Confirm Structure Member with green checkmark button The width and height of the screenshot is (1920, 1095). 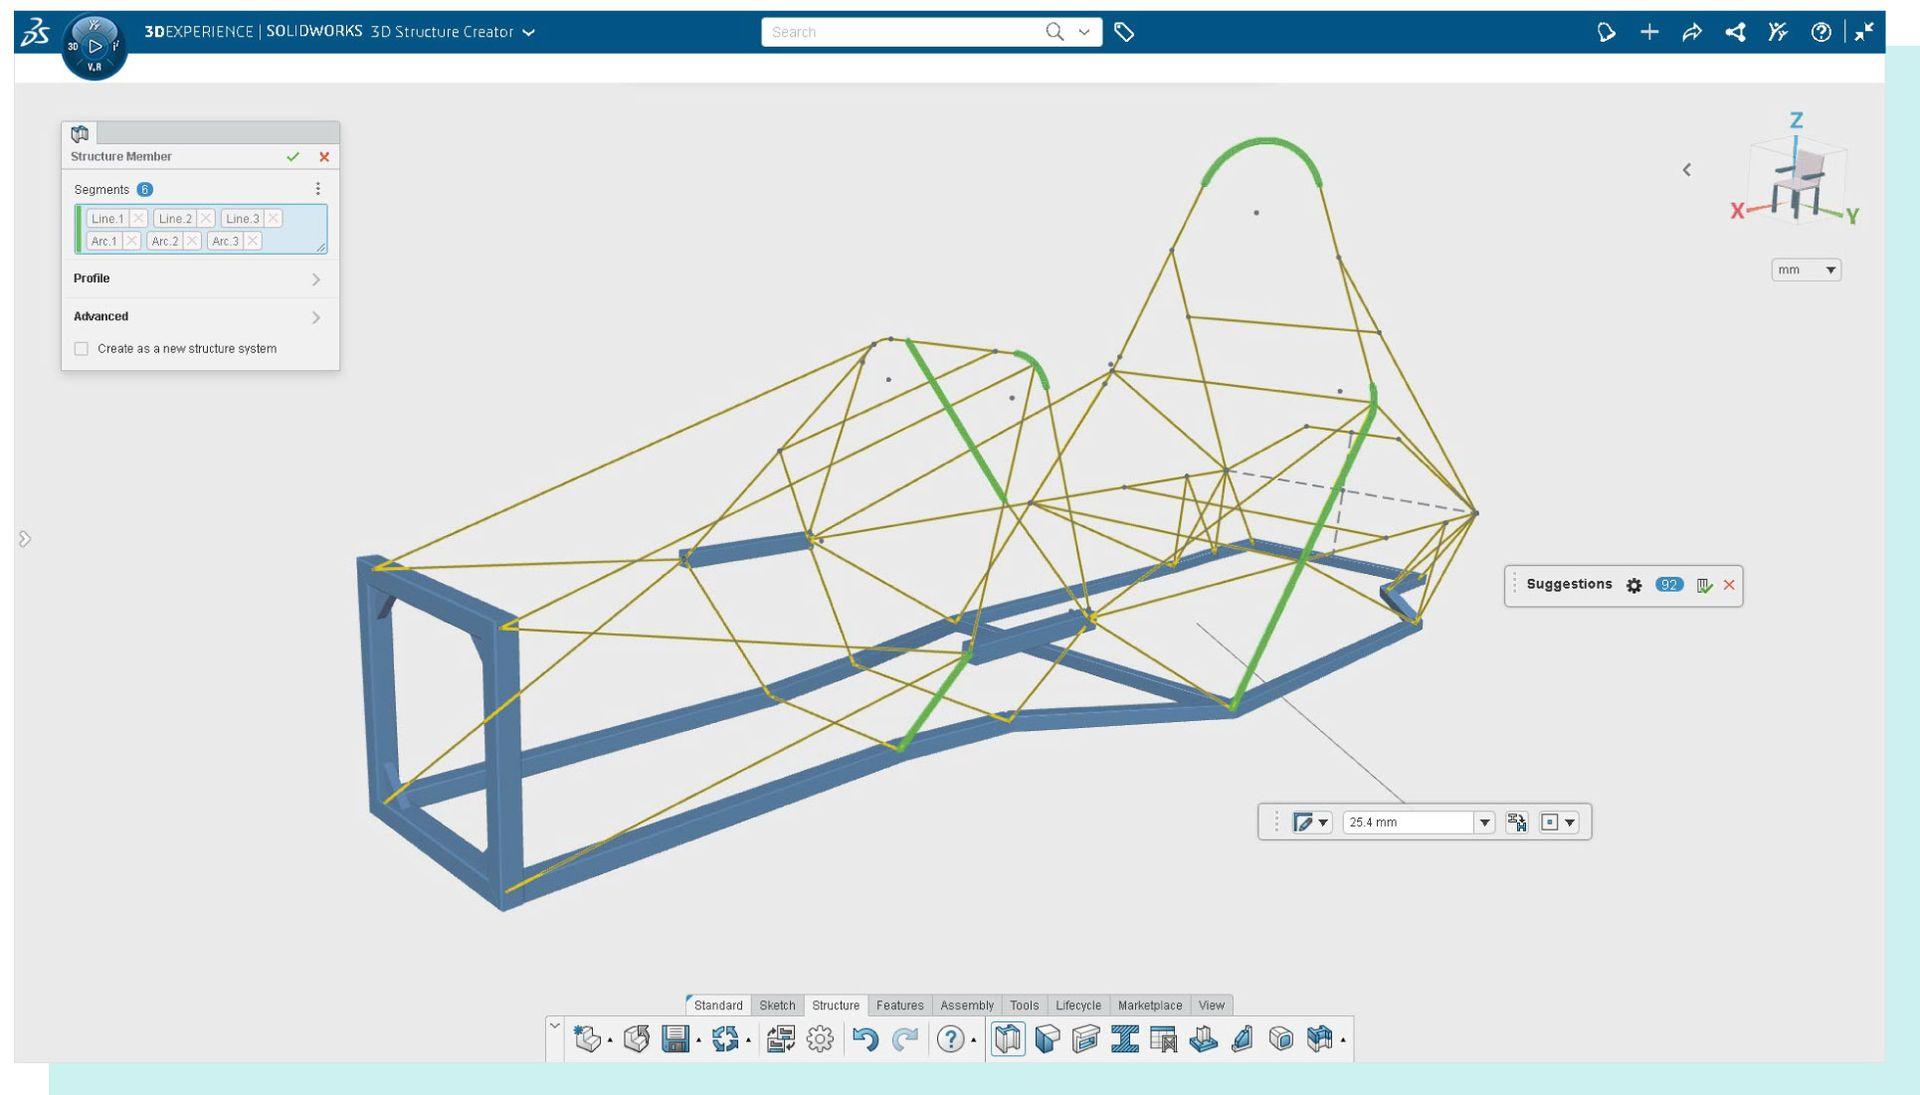(x=291, y=154)
